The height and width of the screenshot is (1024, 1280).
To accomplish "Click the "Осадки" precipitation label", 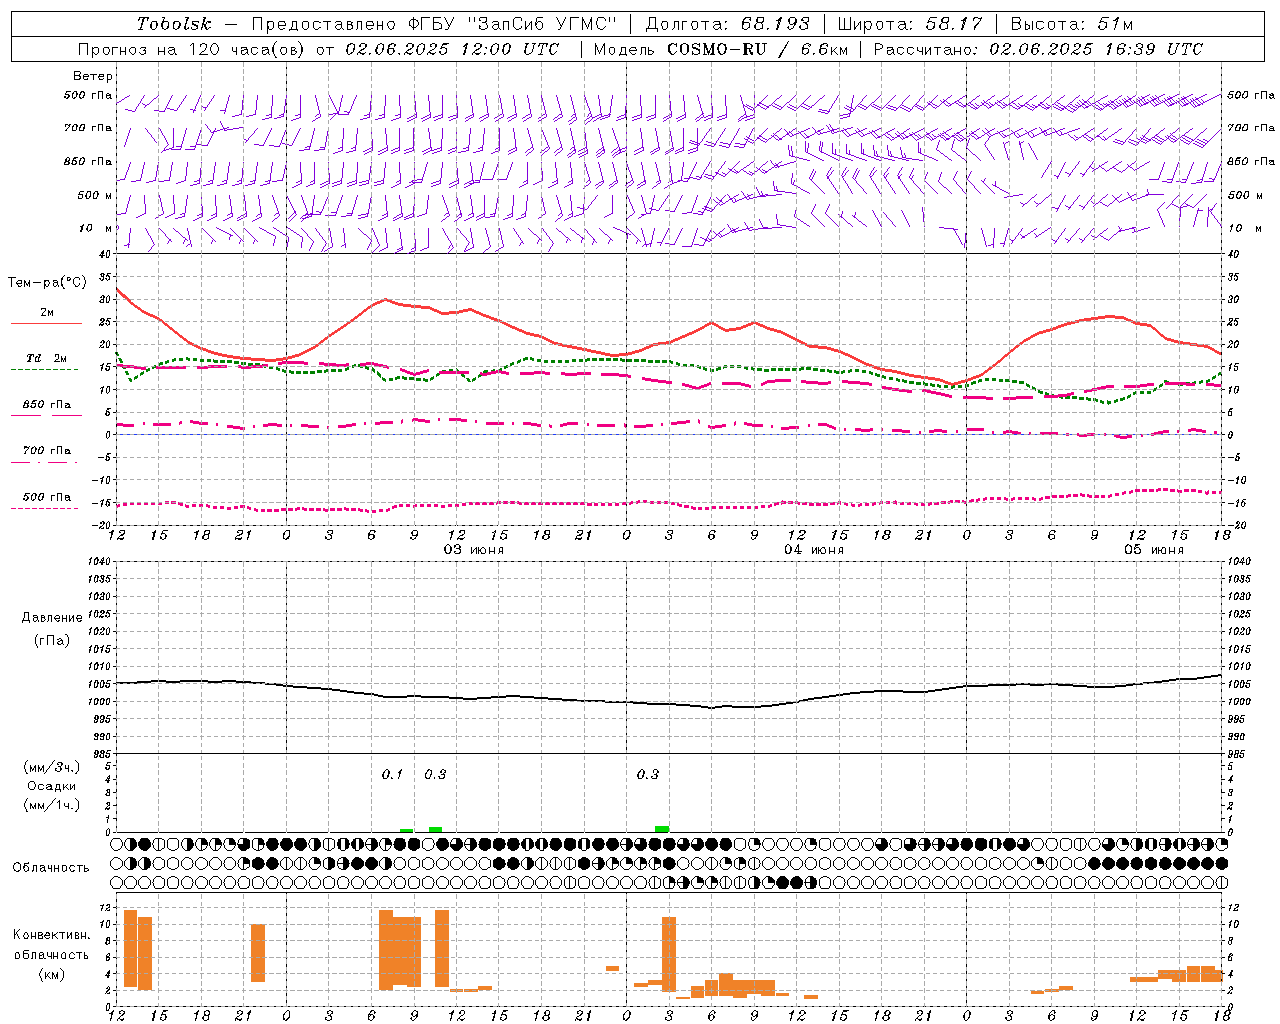I will pyautogui.click(x=52, y=786).
